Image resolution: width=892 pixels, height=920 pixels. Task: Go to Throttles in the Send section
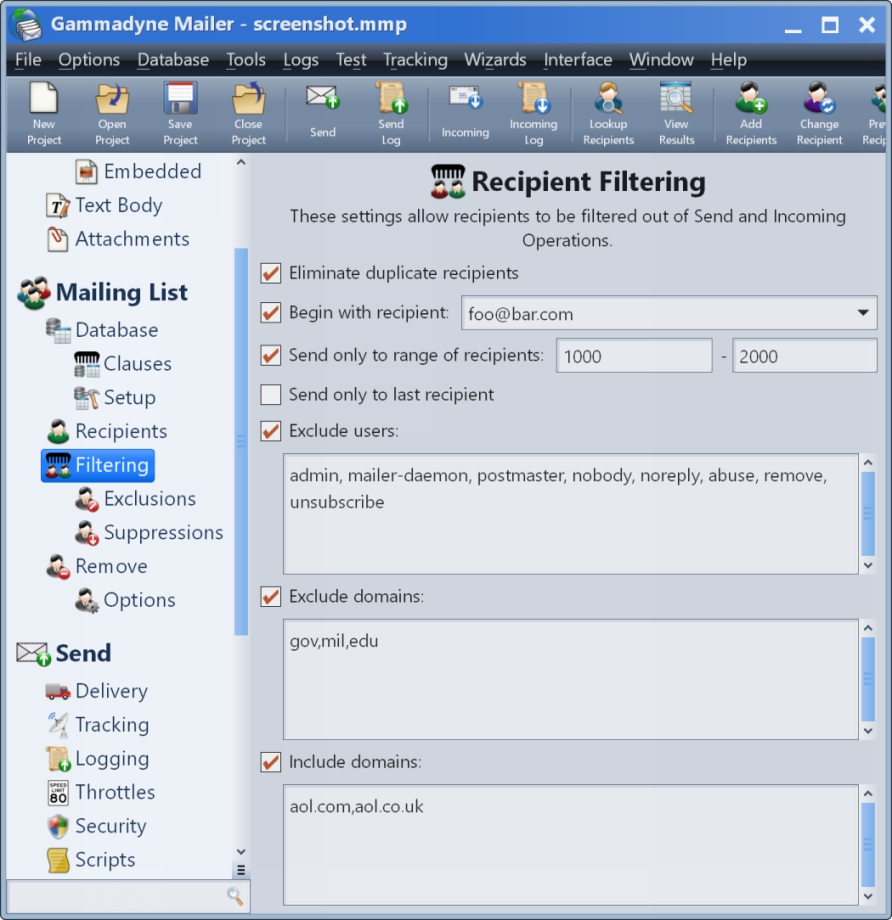(x=115, y=793)
